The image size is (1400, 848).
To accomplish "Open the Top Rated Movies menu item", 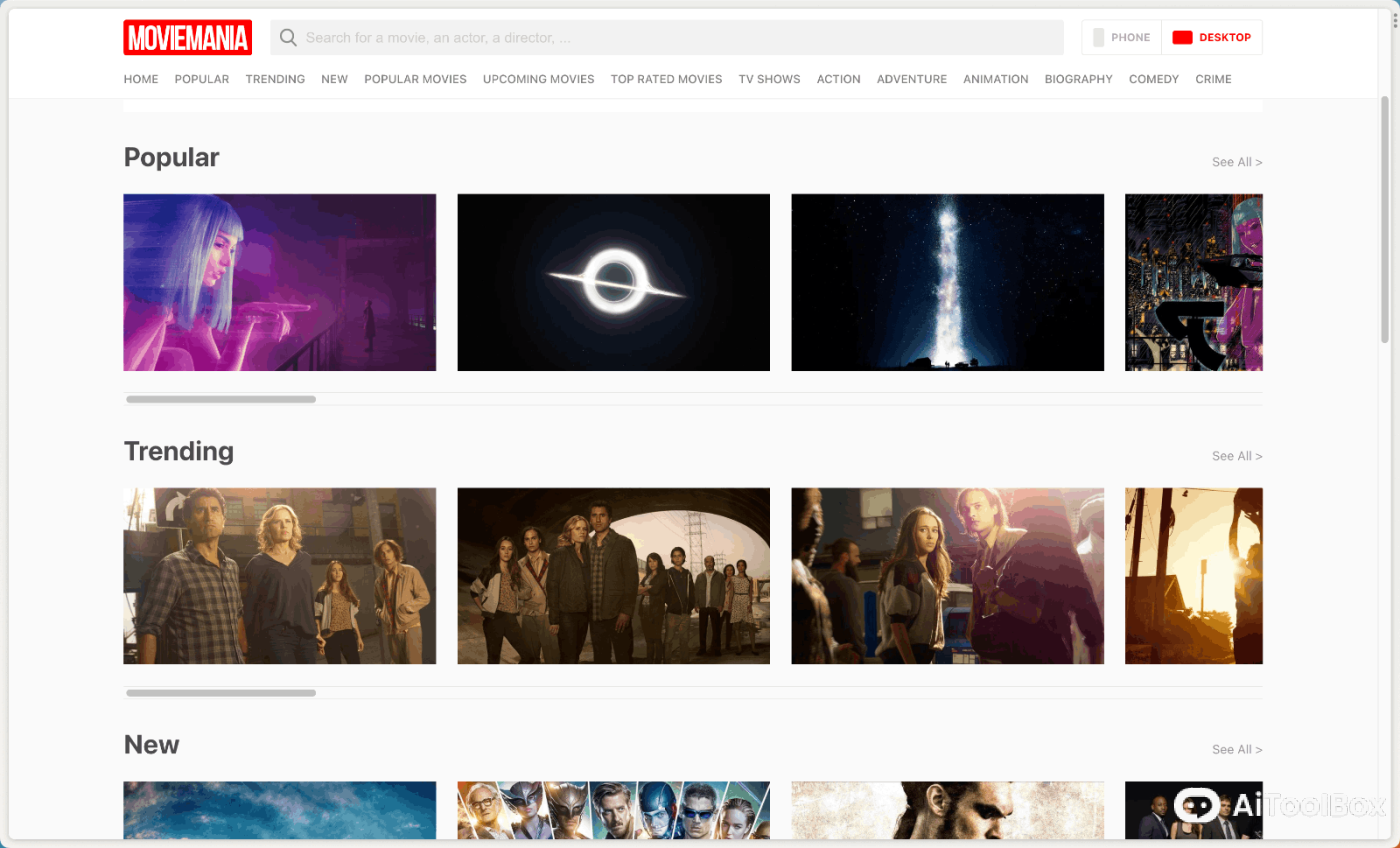I will click(x=666, y=79).
